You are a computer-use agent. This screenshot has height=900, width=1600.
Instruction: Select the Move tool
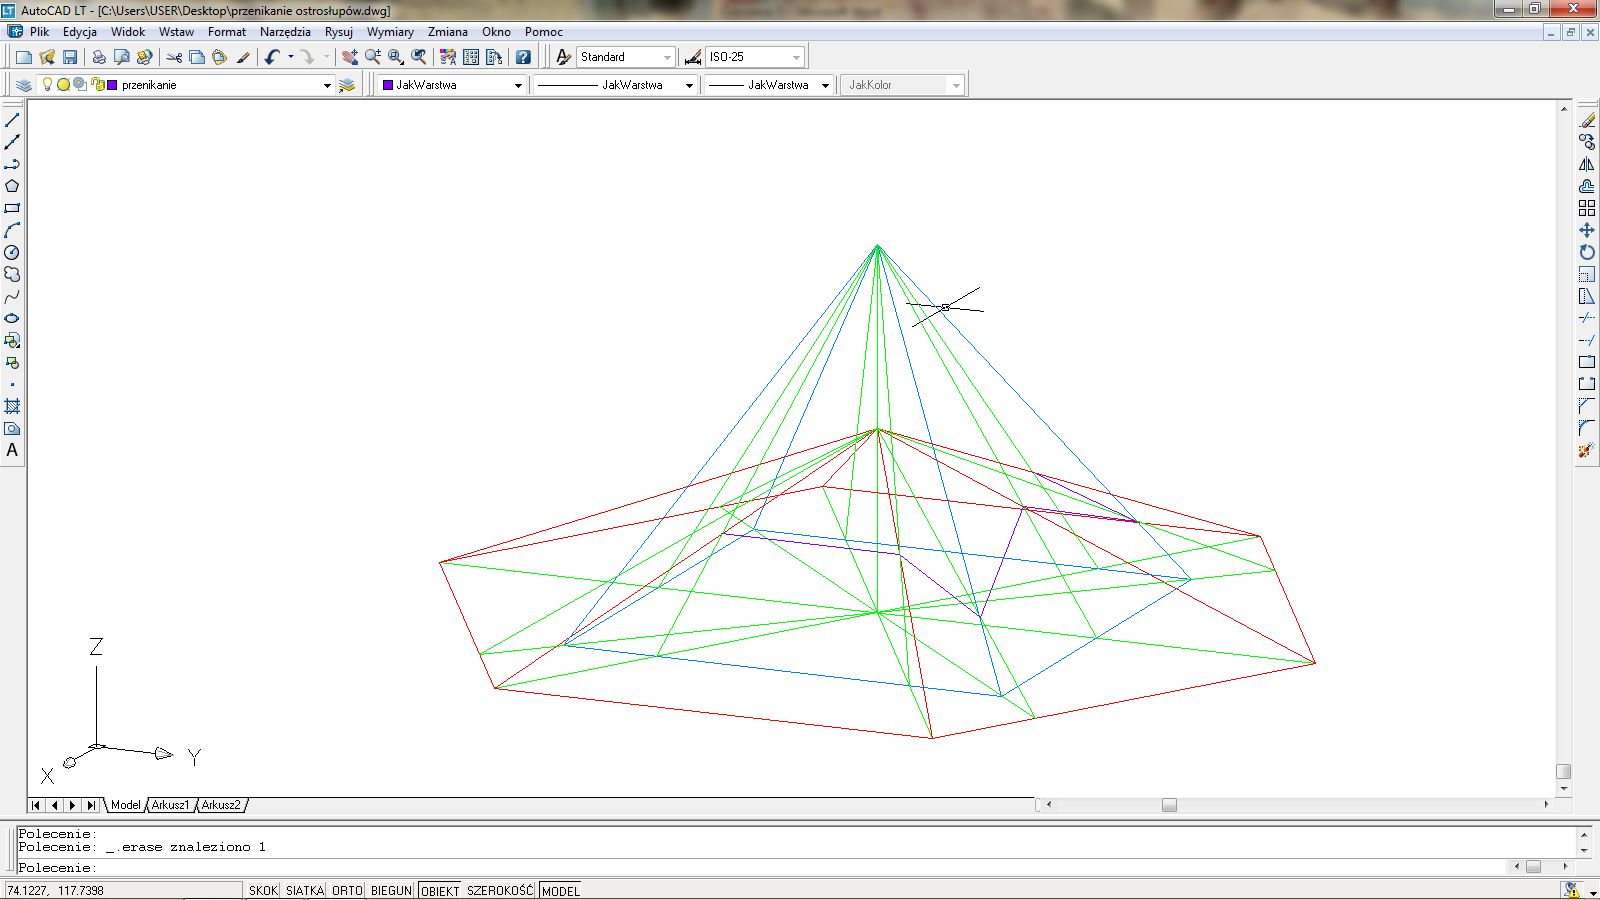pos(1587,230)
